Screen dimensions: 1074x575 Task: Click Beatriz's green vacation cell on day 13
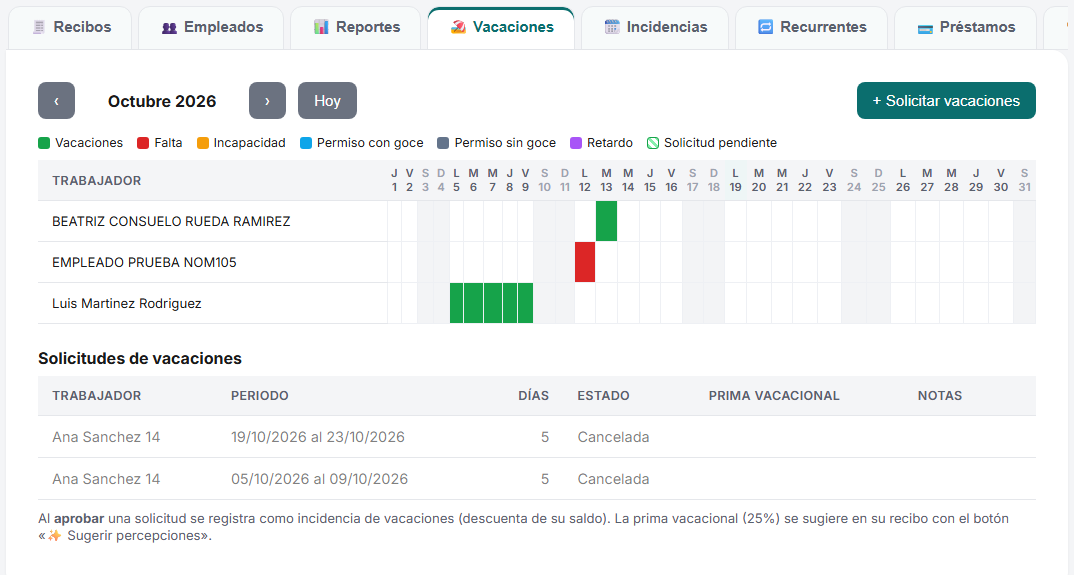tap(606, 221)
